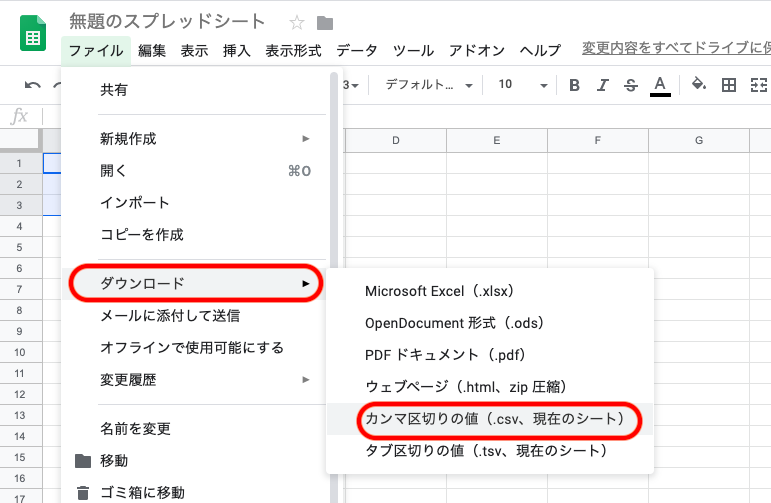Click the file menu scrollbar
771x503 pixels.
[334, 172]
